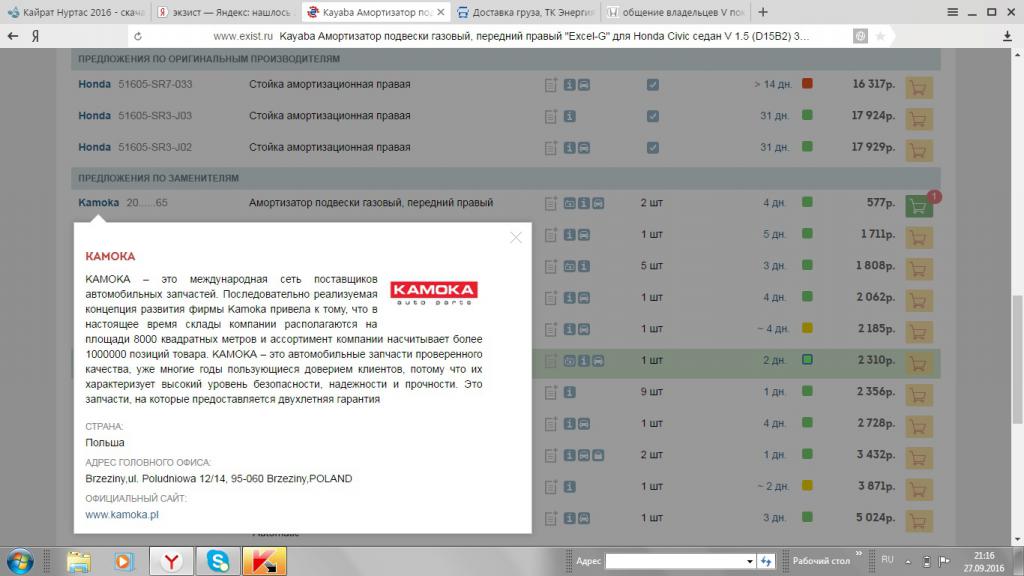This screenshot has height=576, width=1024.
Task: Click the Kamoka brand link
Action: tap(99, 202)
